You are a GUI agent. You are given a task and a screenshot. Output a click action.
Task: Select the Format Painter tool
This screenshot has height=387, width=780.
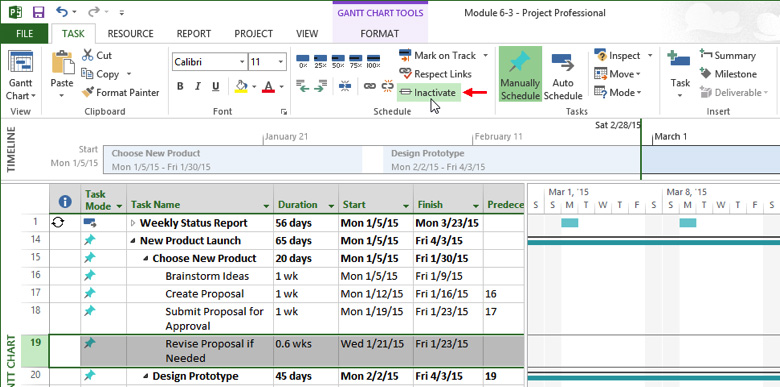pyautogui.click(x=120, y=93)
